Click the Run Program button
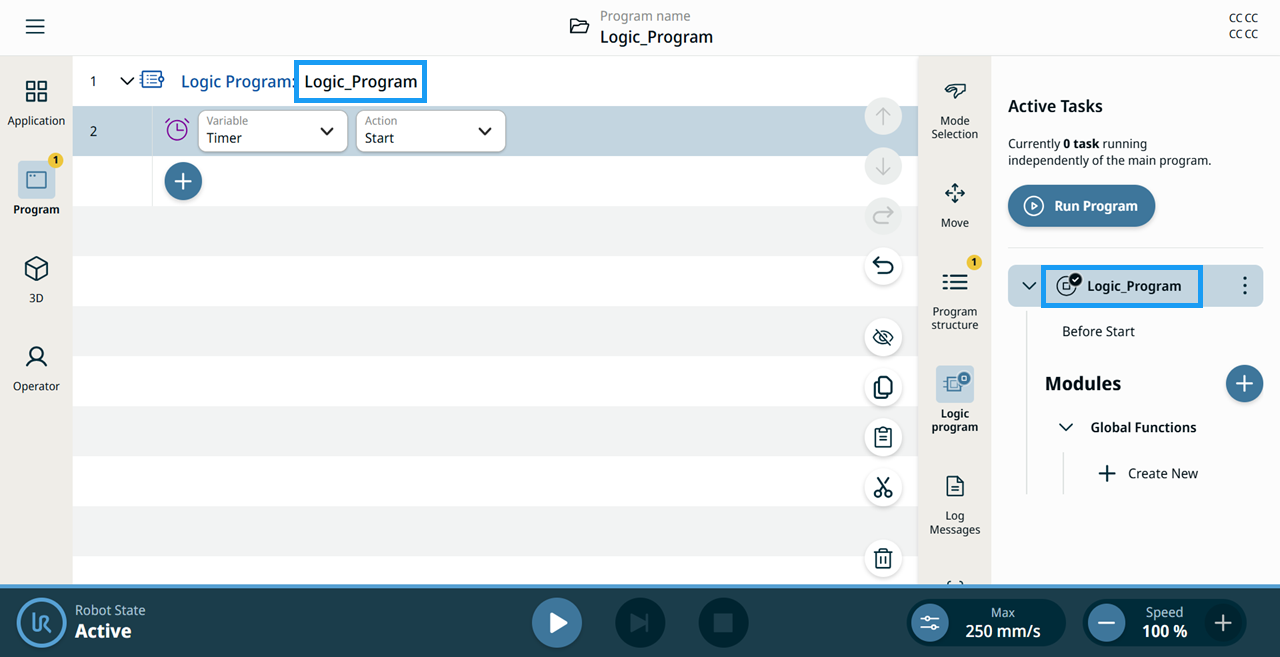Screen dimensions: 1280x657 click(x=1081, y=206)
